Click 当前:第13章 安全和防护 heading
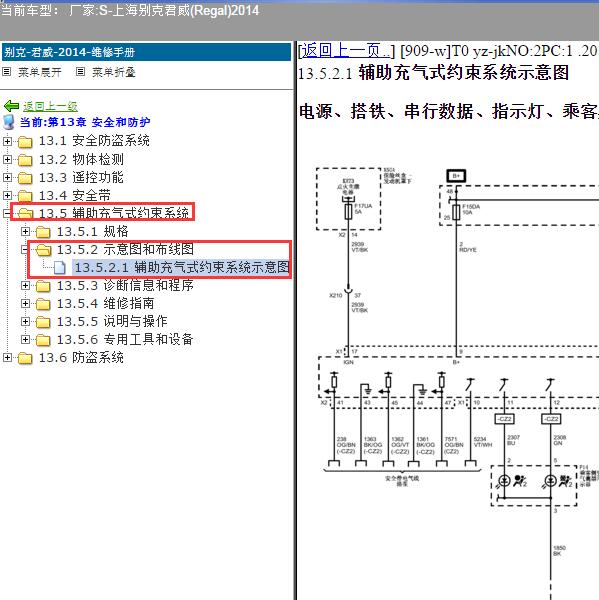This screenshot has height=600, width=599. click(x=85, y=122)
